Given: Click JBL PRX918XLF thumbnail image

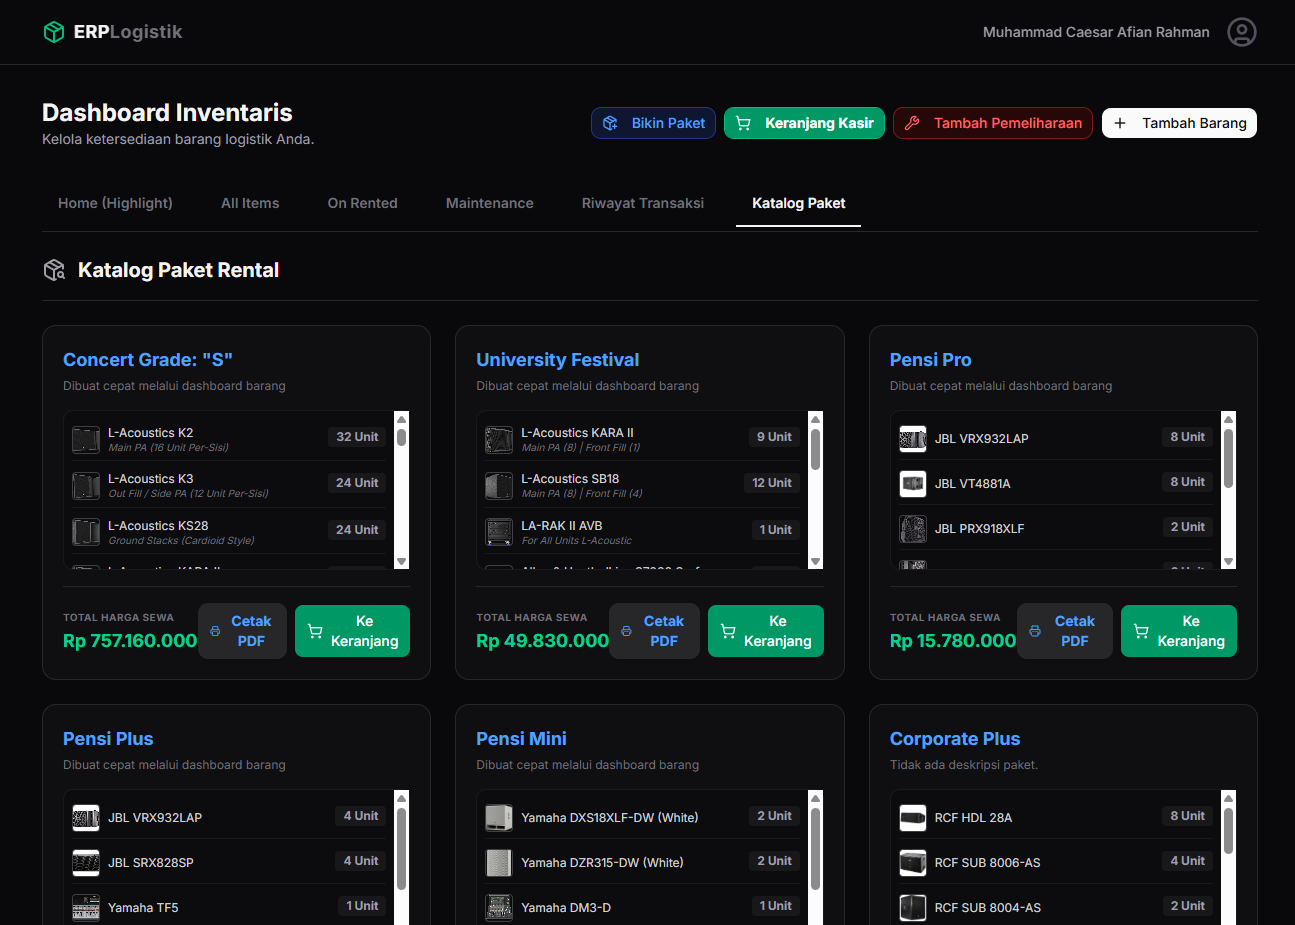Looking at the screenshot, I should click(913, 528).
